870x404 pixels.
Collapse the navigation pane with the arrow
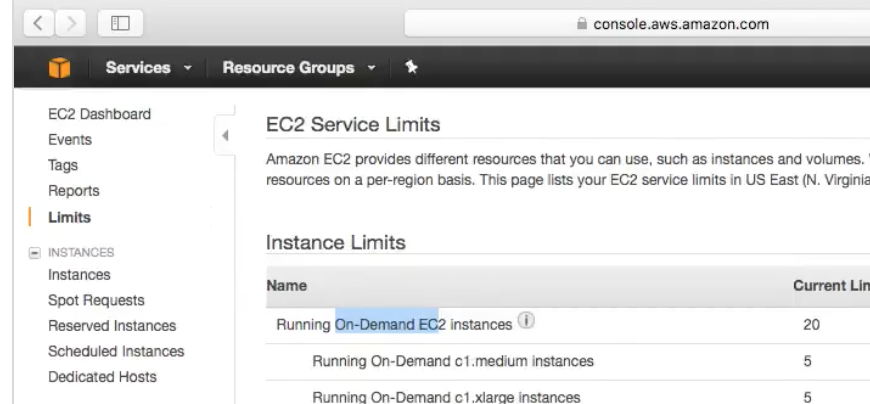pyautogui.click(x=225, y=135)
